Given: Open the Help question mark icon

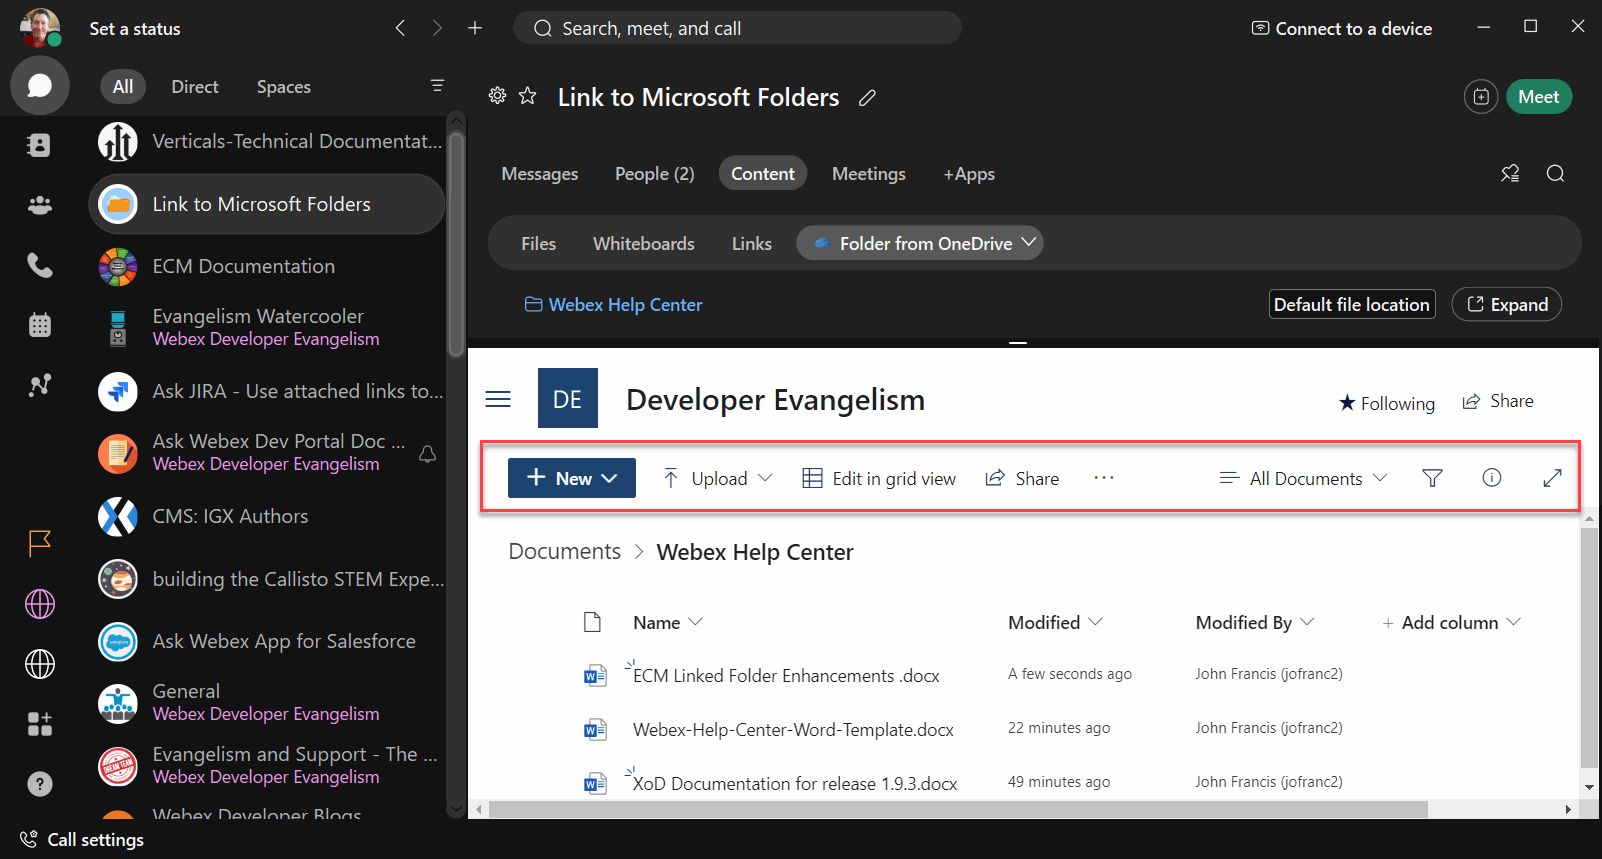Looking at the screenshot, I should coord(39,784).
